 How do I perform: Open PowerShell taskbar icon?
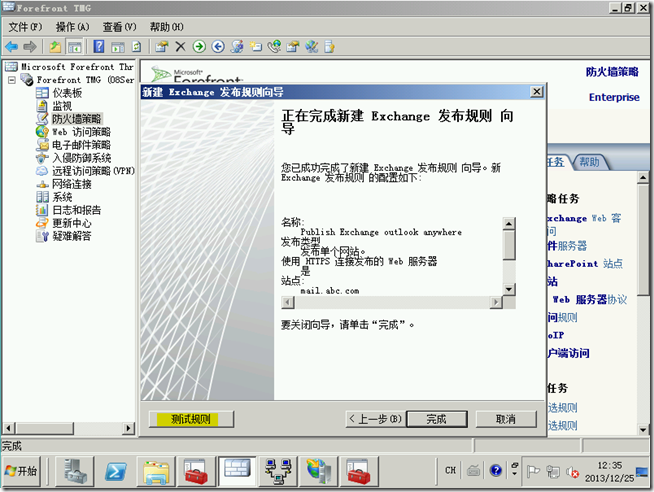[116, 471]
